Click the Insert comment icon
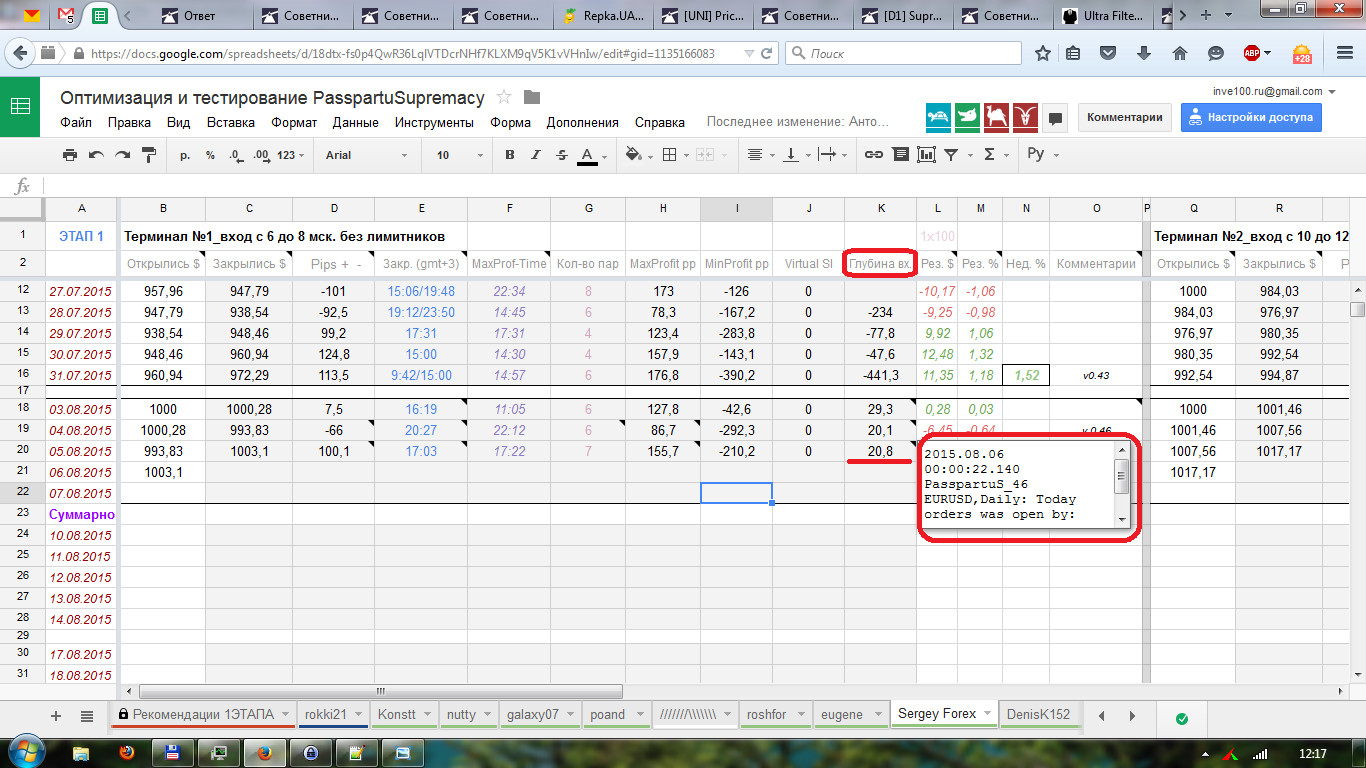Screen dimensions: 1366x768 900,155
